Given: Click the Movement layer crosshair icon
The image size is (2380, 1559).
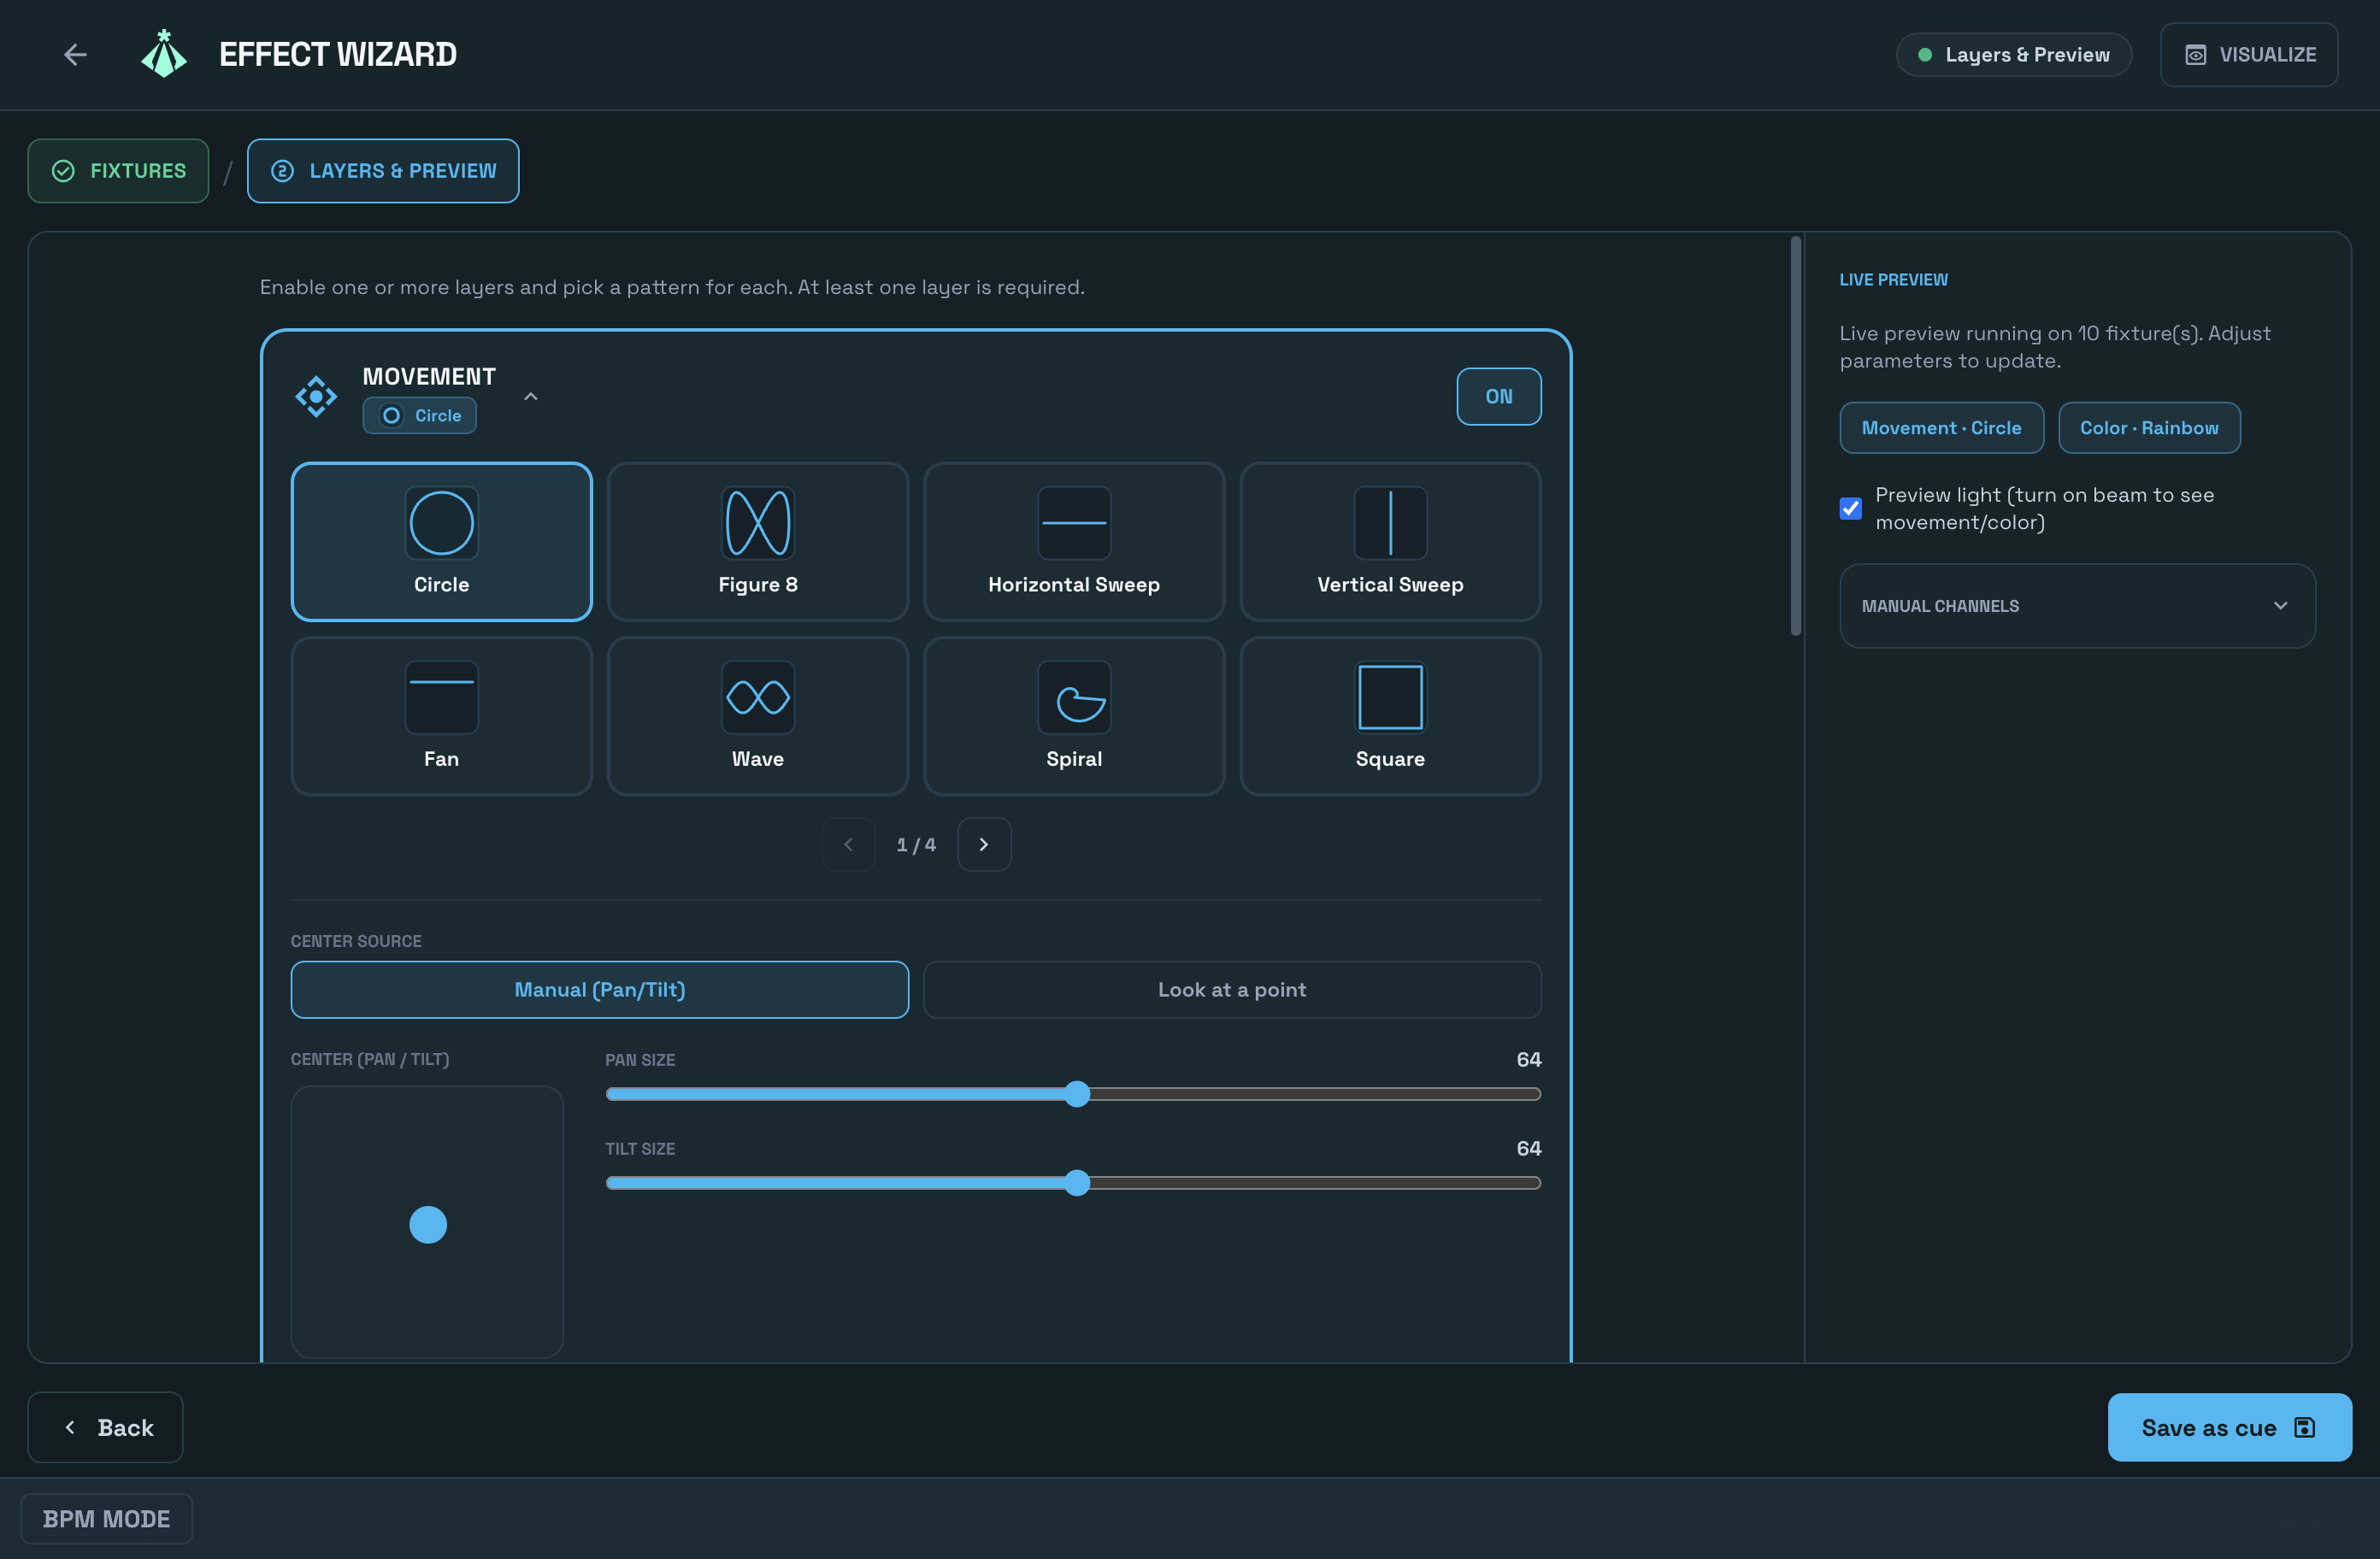Looking at the screenshot, I should tap(316, 397).
